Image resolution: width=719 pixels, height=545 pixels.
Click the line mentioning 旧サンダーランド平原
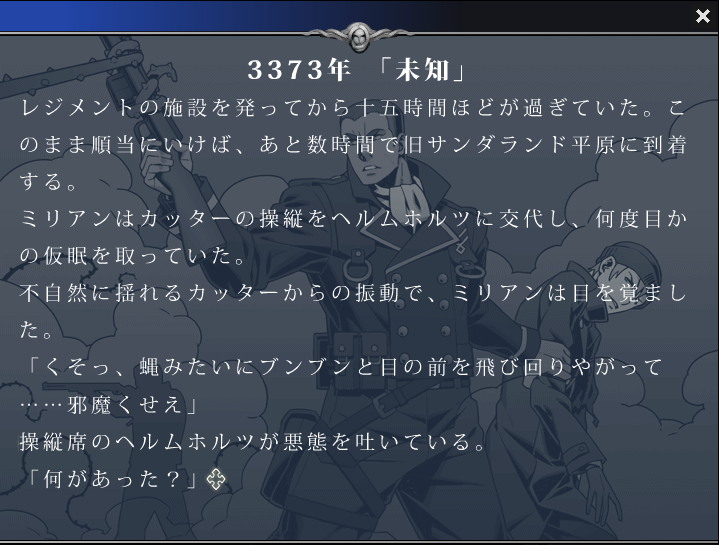click(353, 145)
